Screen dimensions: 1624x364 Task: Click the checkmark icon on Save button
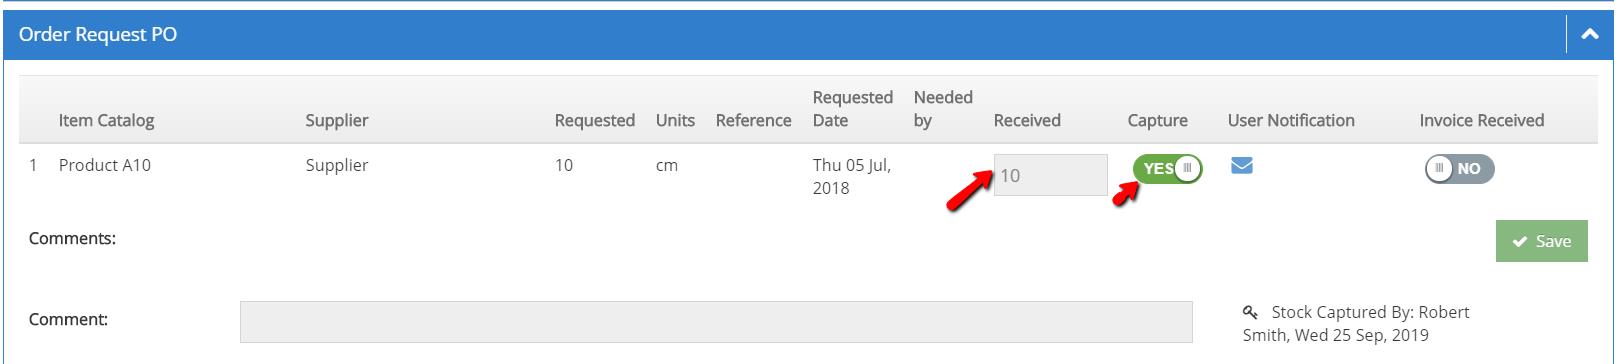pos(1520,242)
